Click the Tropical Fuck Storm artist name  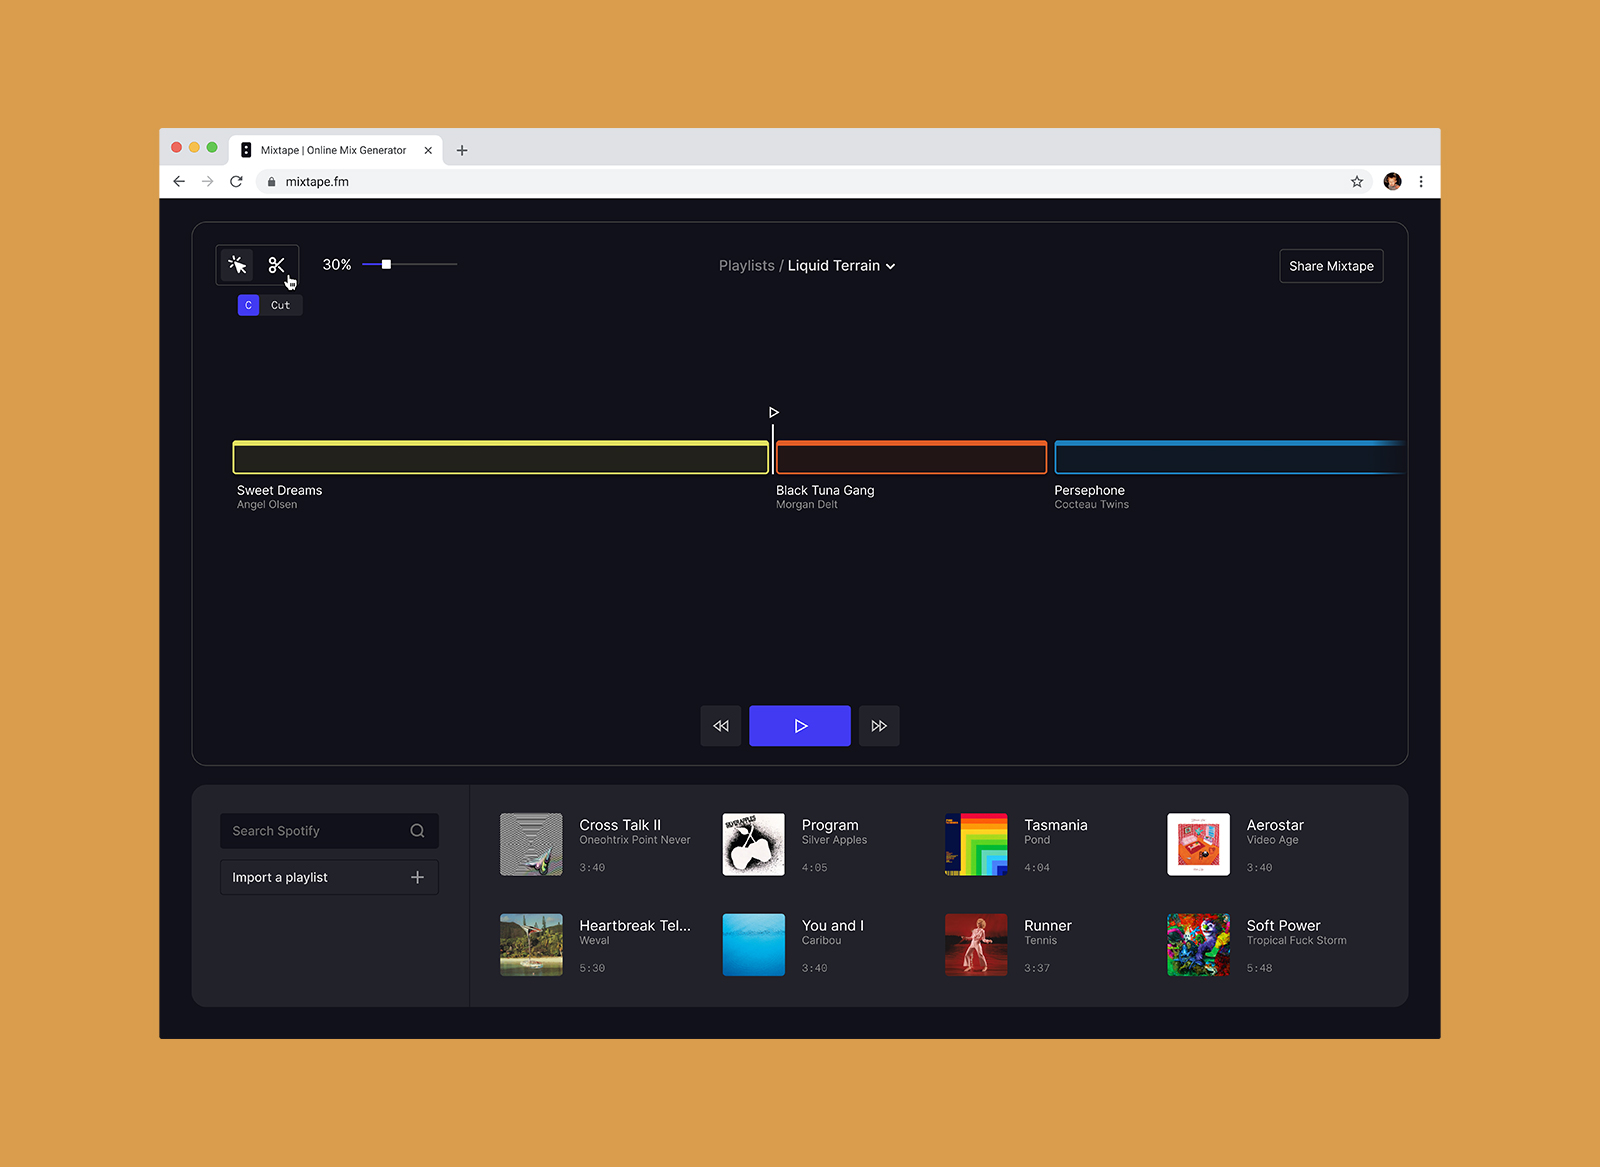coord(1296,941)
